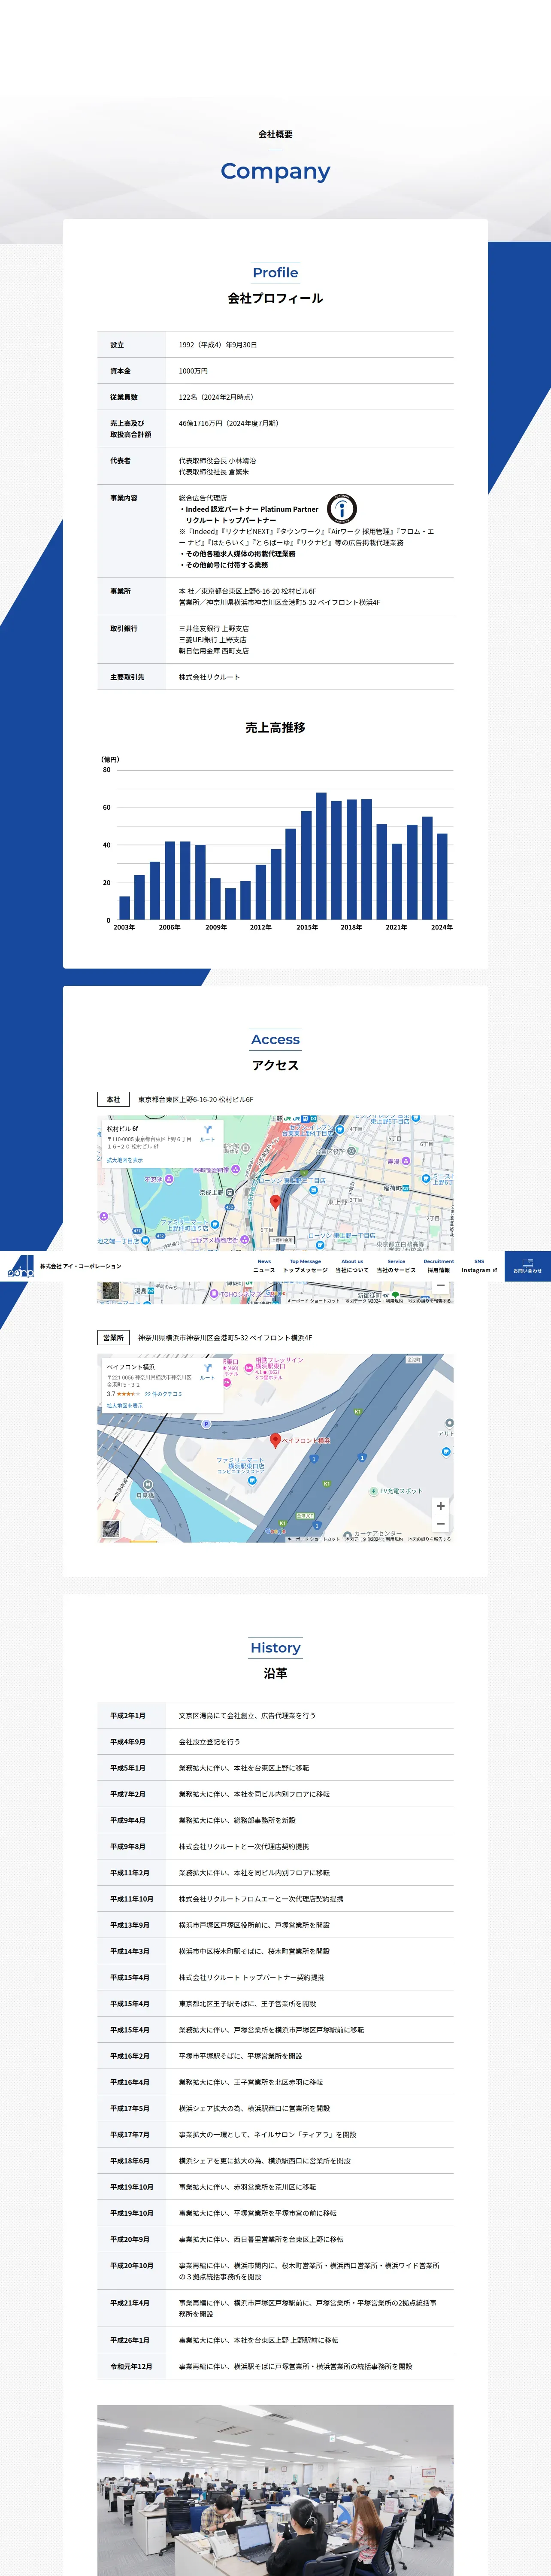The height and width of the screenshot is (2576, 551).
Task: Click the 平成9年8月 history row
Action: [275, 1846]
